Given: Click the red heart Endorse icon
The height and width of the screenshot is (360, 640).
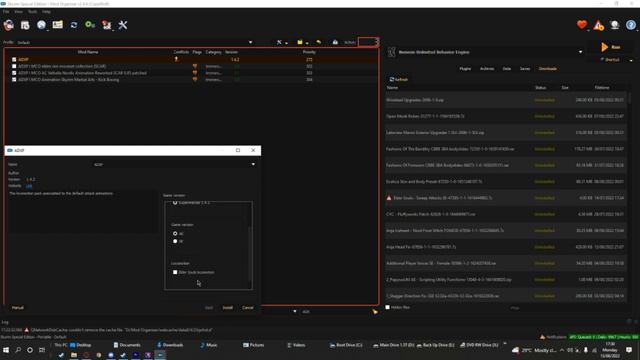Looking at the screenshot, I should 582,25.
